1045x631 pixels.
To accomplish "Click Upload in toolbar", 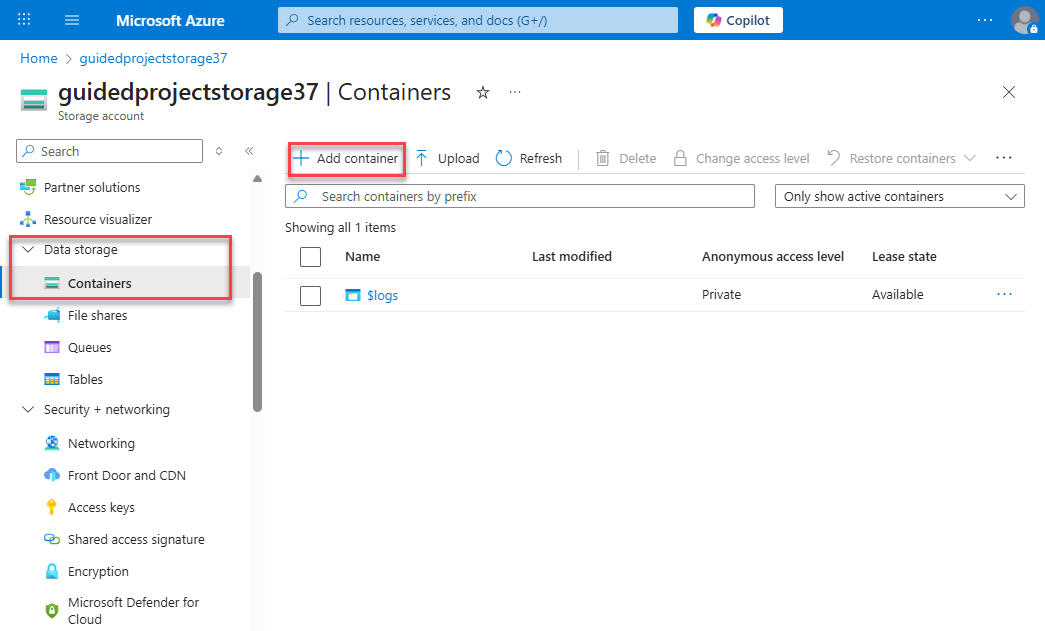I will 448,159.
